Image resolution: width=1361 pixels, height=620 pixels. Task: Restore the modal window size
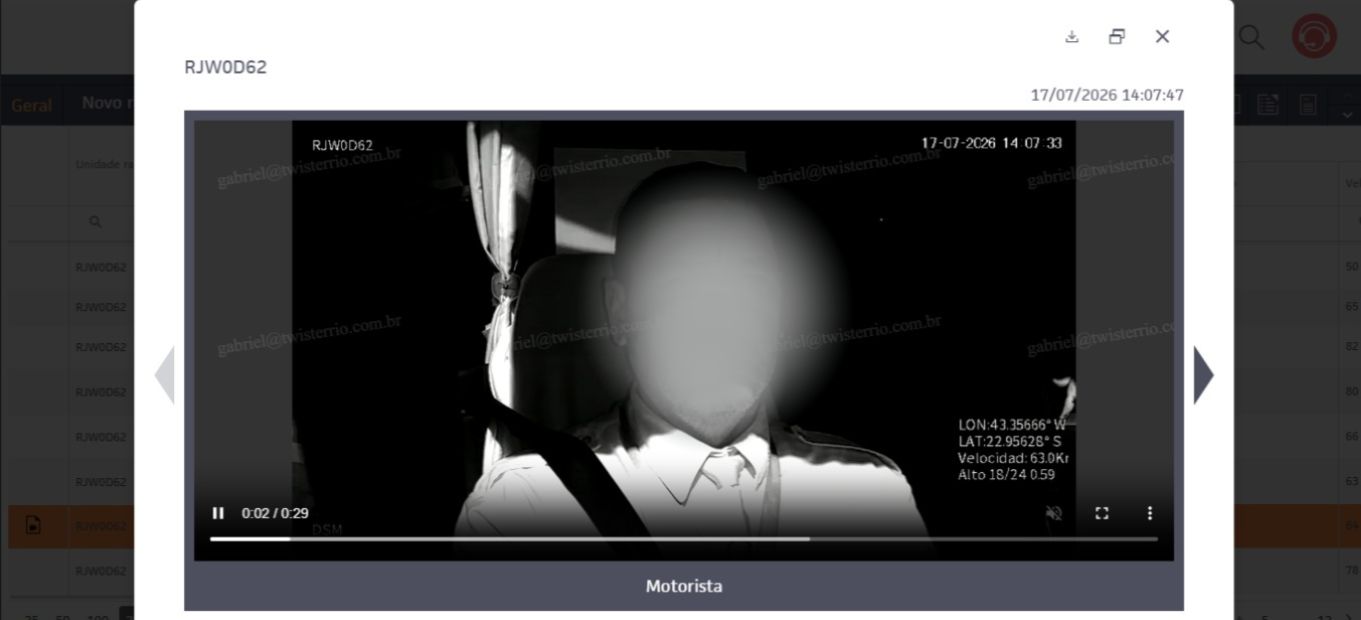click(1117, 37)
